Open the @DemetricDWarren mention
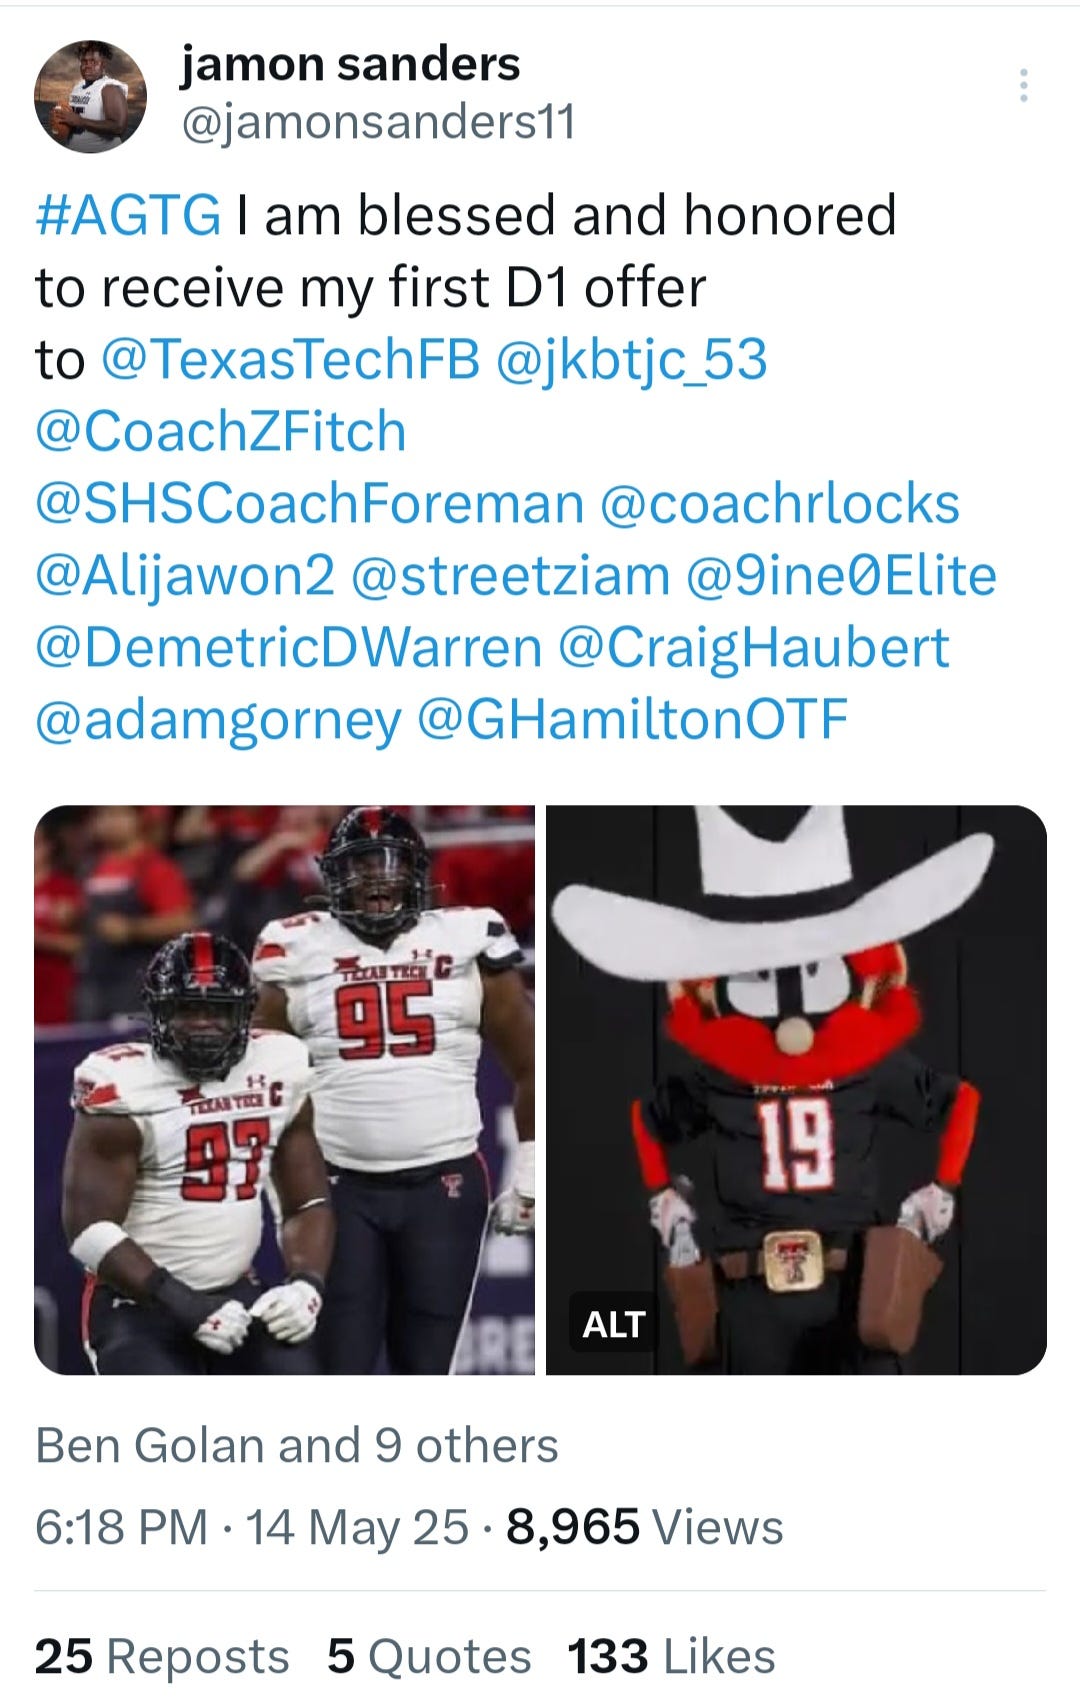The width and height of the screenshot is (1080, 1701). pos(289,648)
